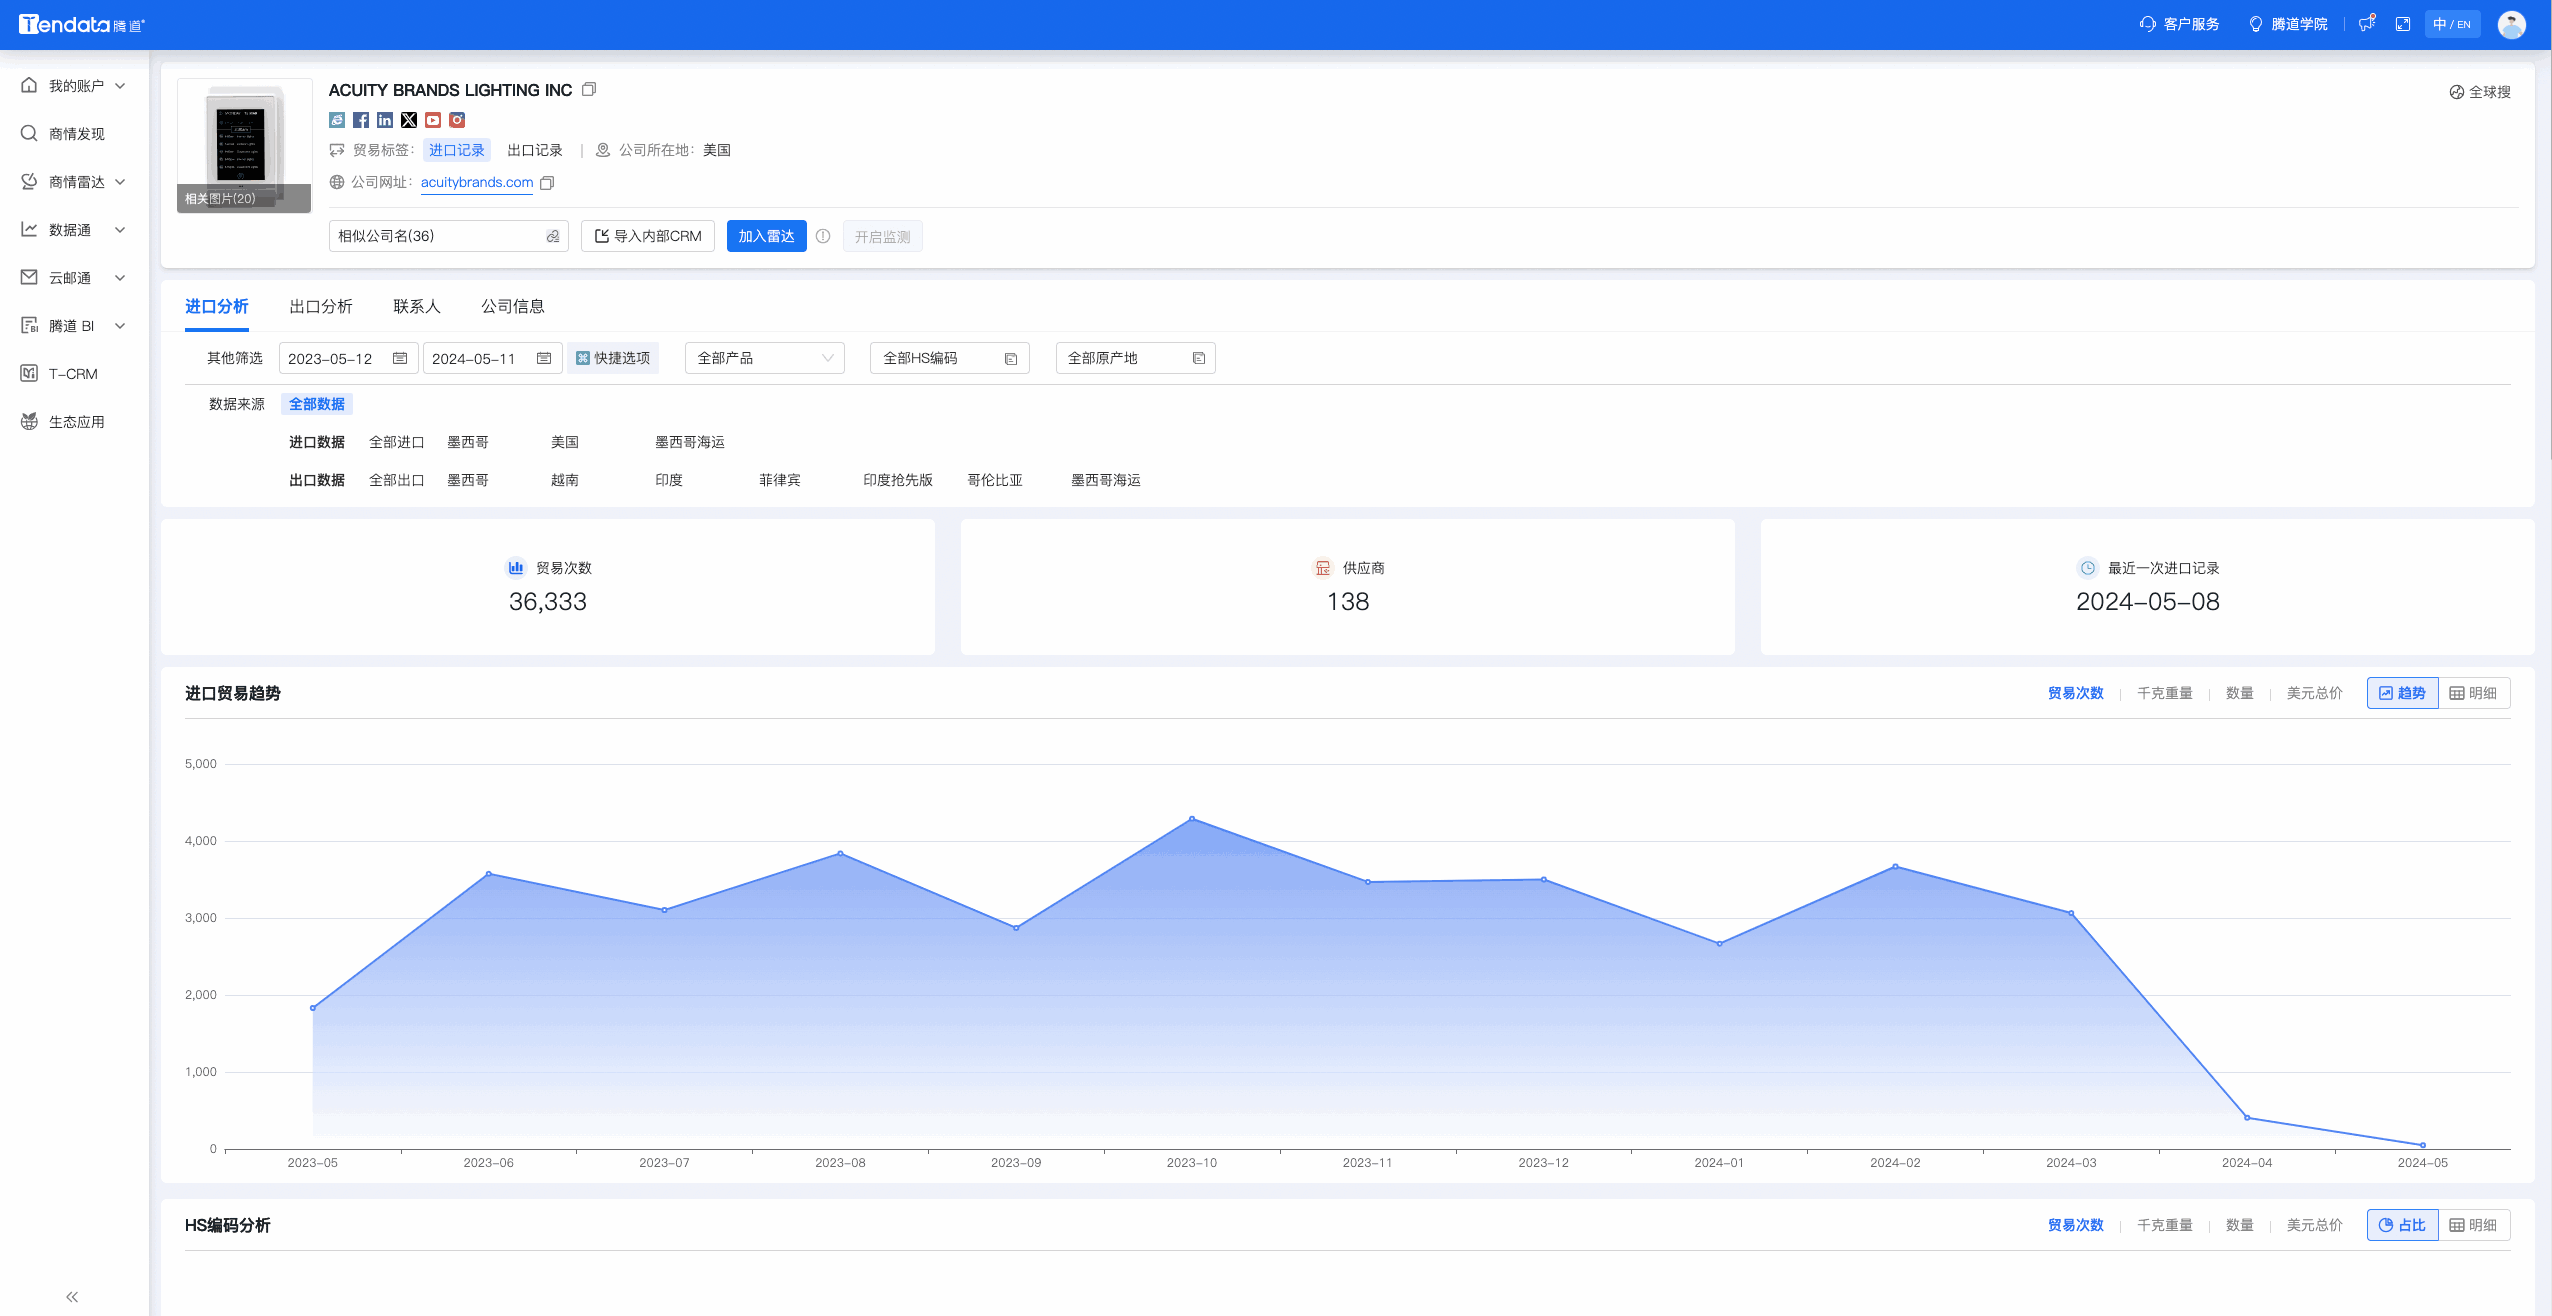Click the info icon beside 加入雷达
Image resolution: width=2552 pixels, height=1316 pixels.
823,237
